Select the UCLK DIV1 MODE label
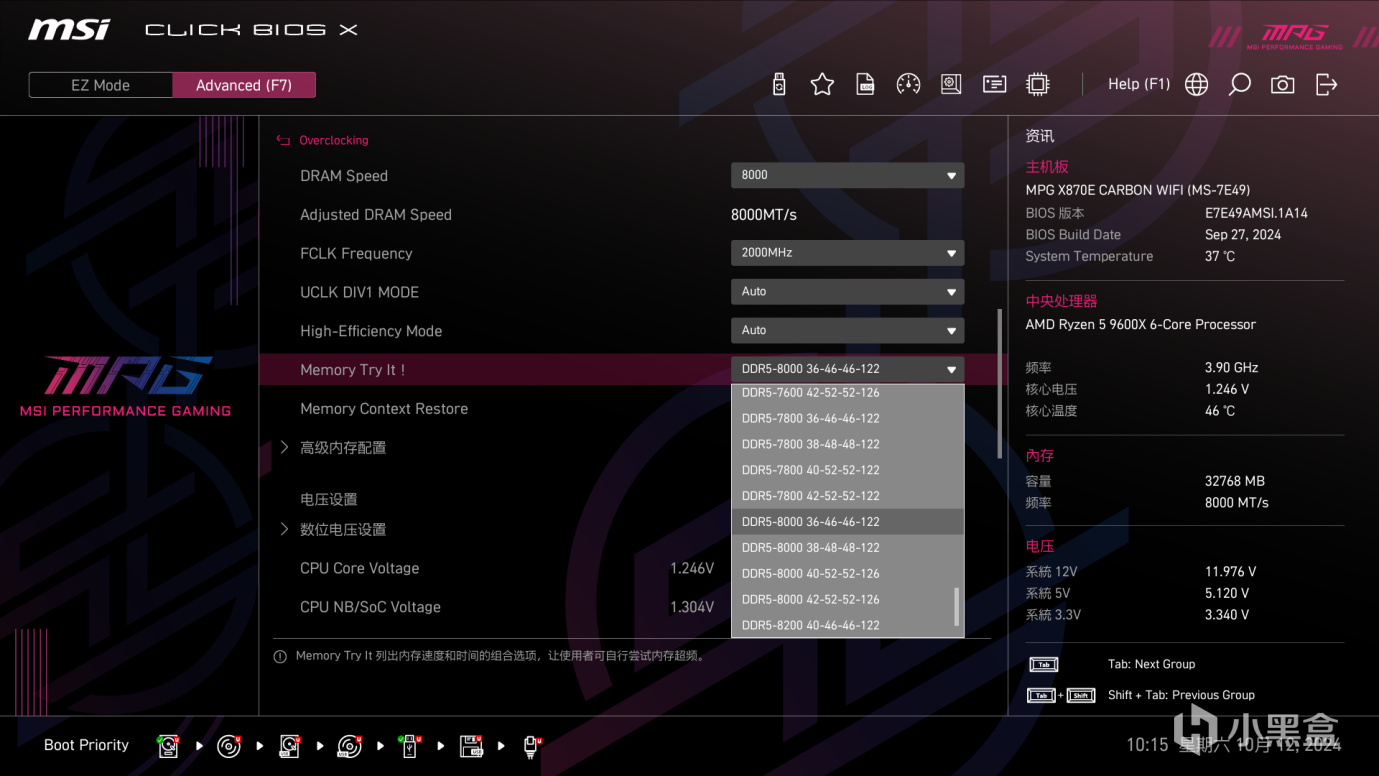Viewport: 1379px width, 776px height. [x=359, y=292]
